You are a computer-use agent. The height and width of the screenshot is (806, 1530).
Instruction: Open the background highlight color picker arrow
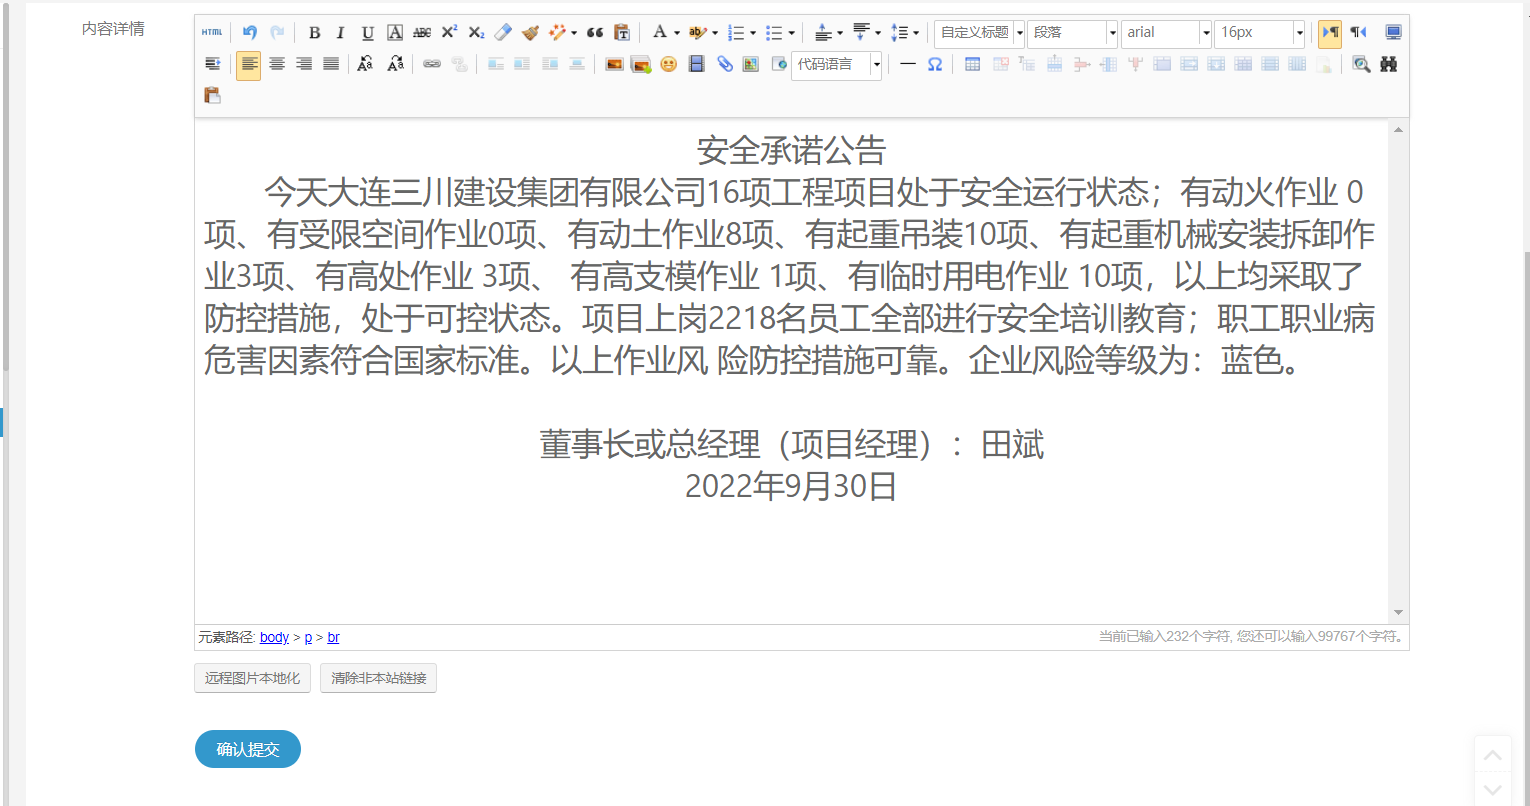(x=715, y=33)
